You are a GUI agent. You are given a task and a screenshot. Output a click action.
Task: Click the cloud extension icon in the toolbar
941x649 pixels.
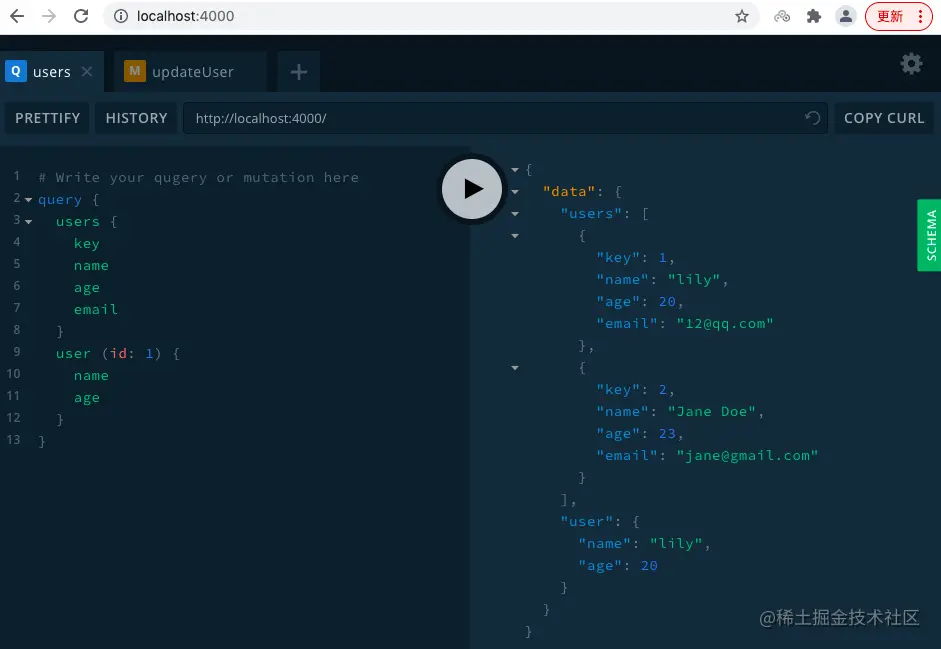(x=782, y=16)
